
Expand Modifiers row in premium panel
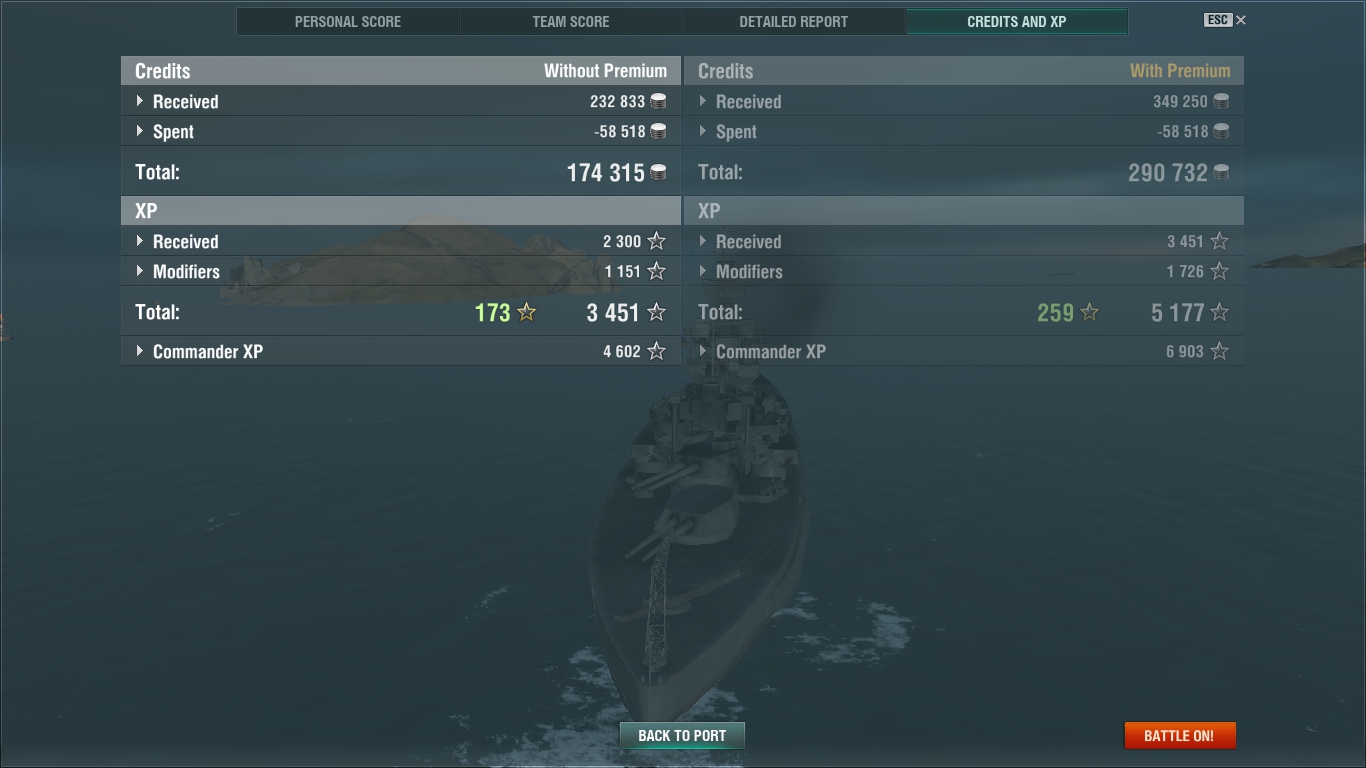(x=964, y=271)
